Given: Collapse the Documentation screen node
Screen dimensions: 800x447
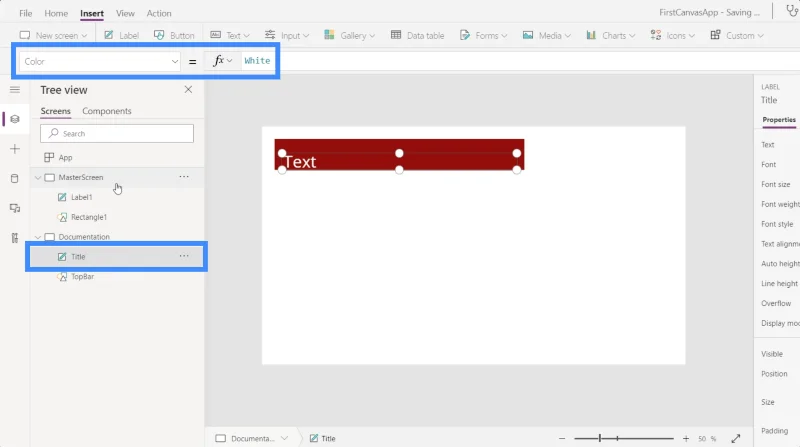Looking at the screenshot, I should [38, 237].
